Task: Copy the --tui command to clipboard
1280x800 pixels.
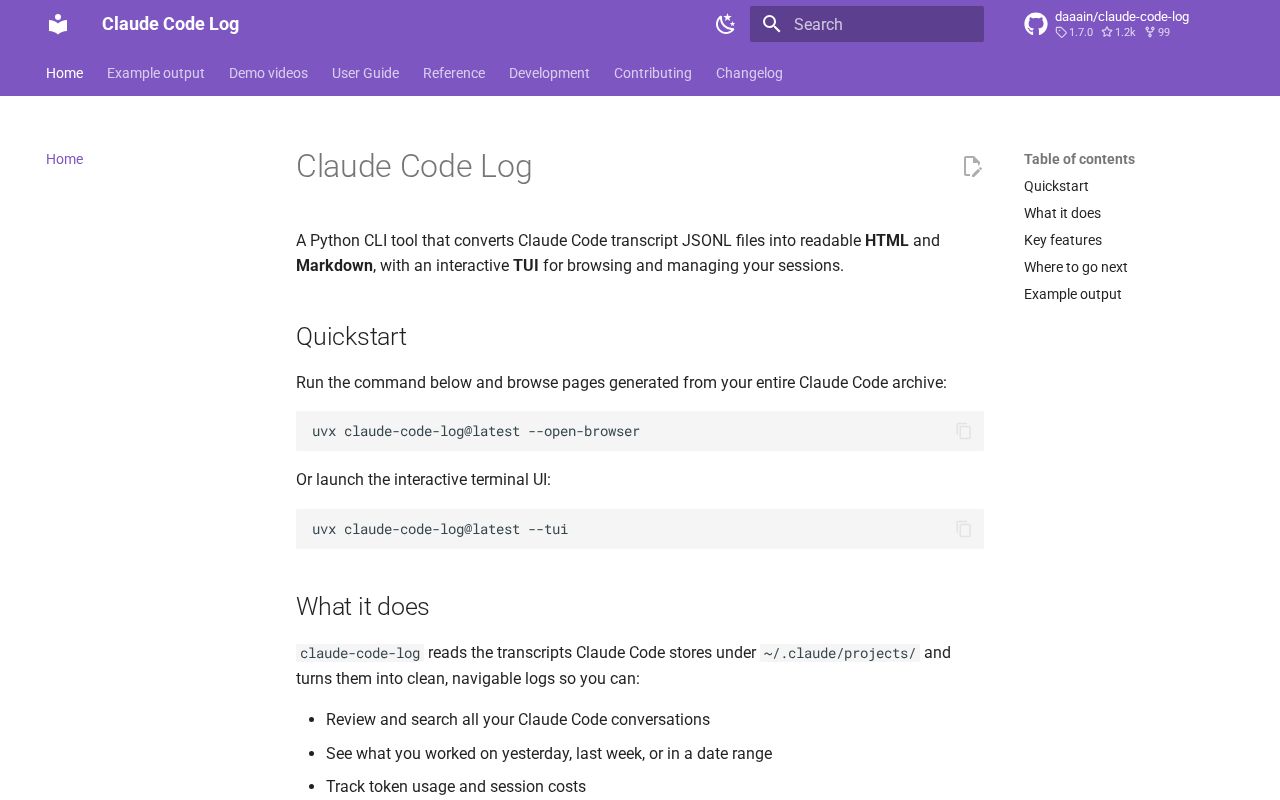Action: click(964, 529)
